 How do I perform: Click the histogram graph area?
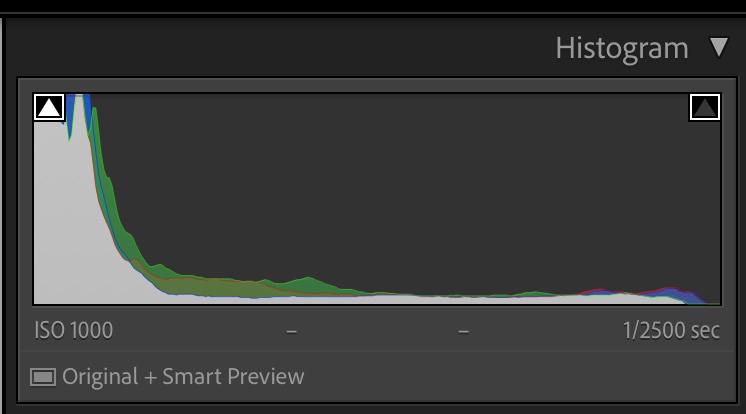click(377, 199)
